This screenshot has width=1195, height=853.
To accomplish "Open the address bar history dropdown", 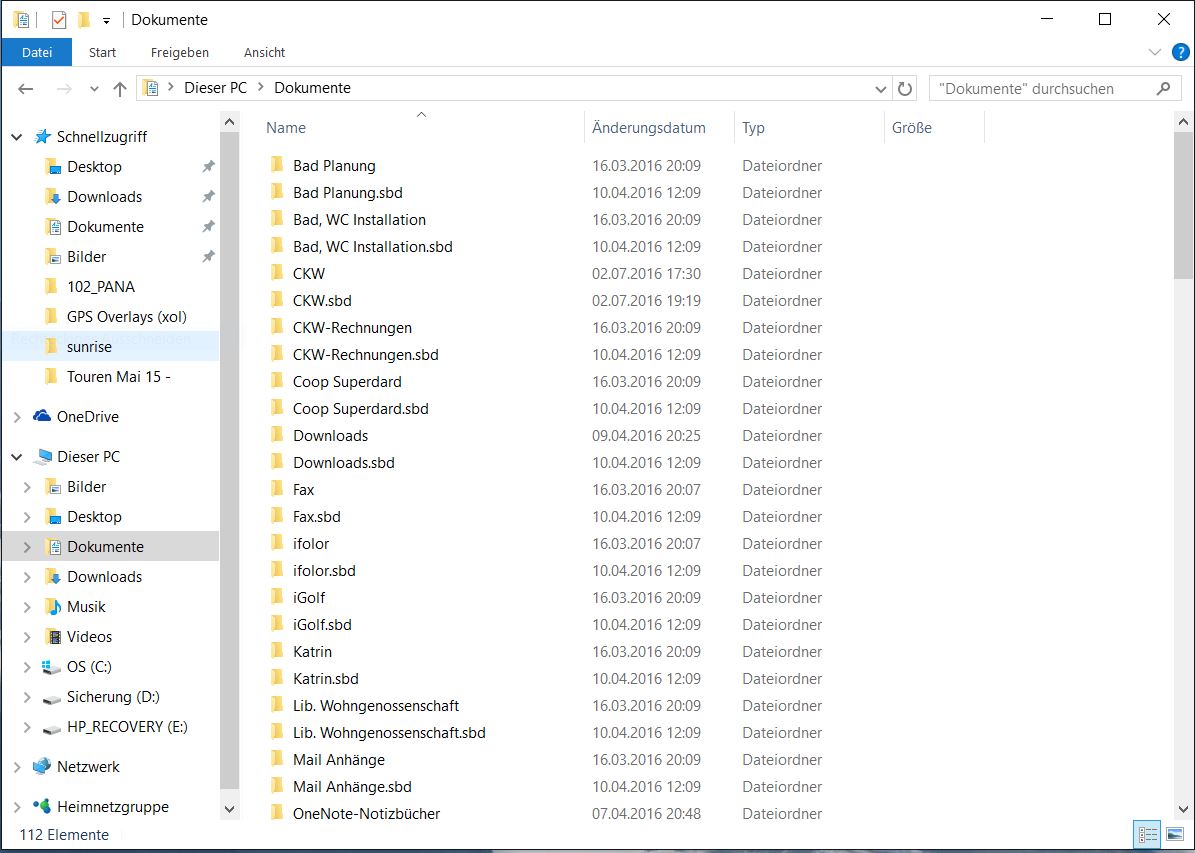I will click(x=881, y=88).
